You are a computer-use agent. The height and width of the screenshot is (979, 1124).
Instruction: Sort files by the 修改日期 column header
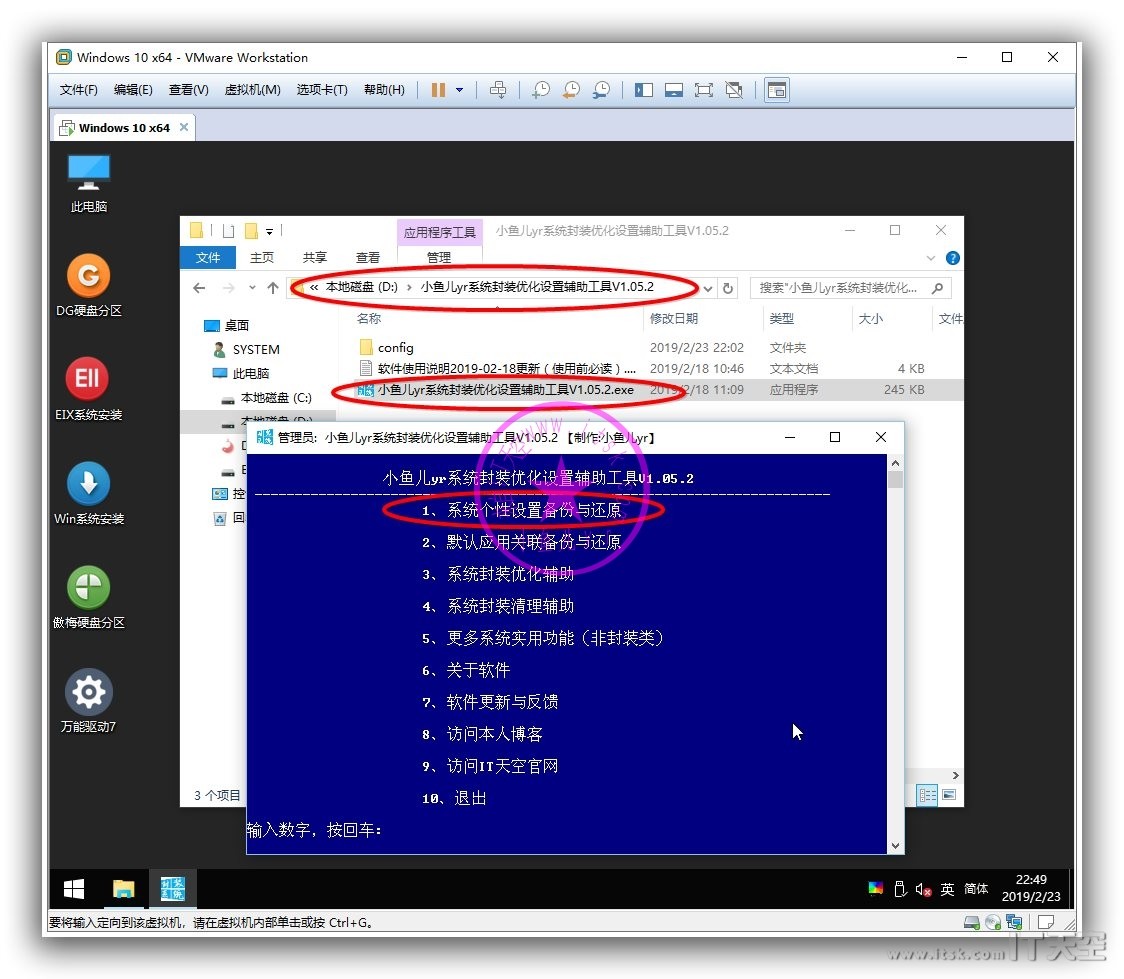click(x=673, y=318)
